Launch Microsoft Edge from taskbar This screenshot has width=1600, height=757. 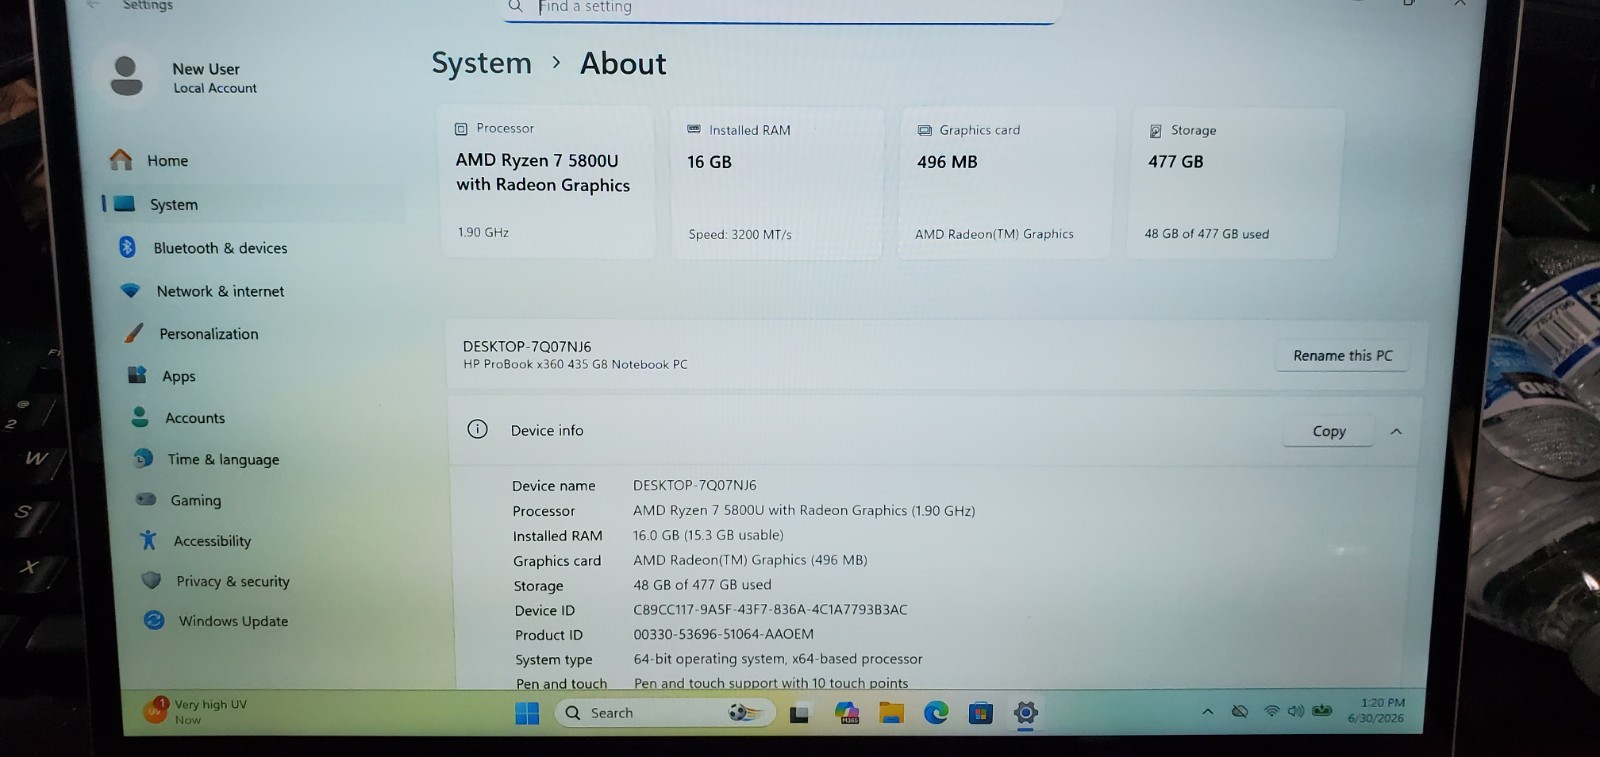(936, 713)
